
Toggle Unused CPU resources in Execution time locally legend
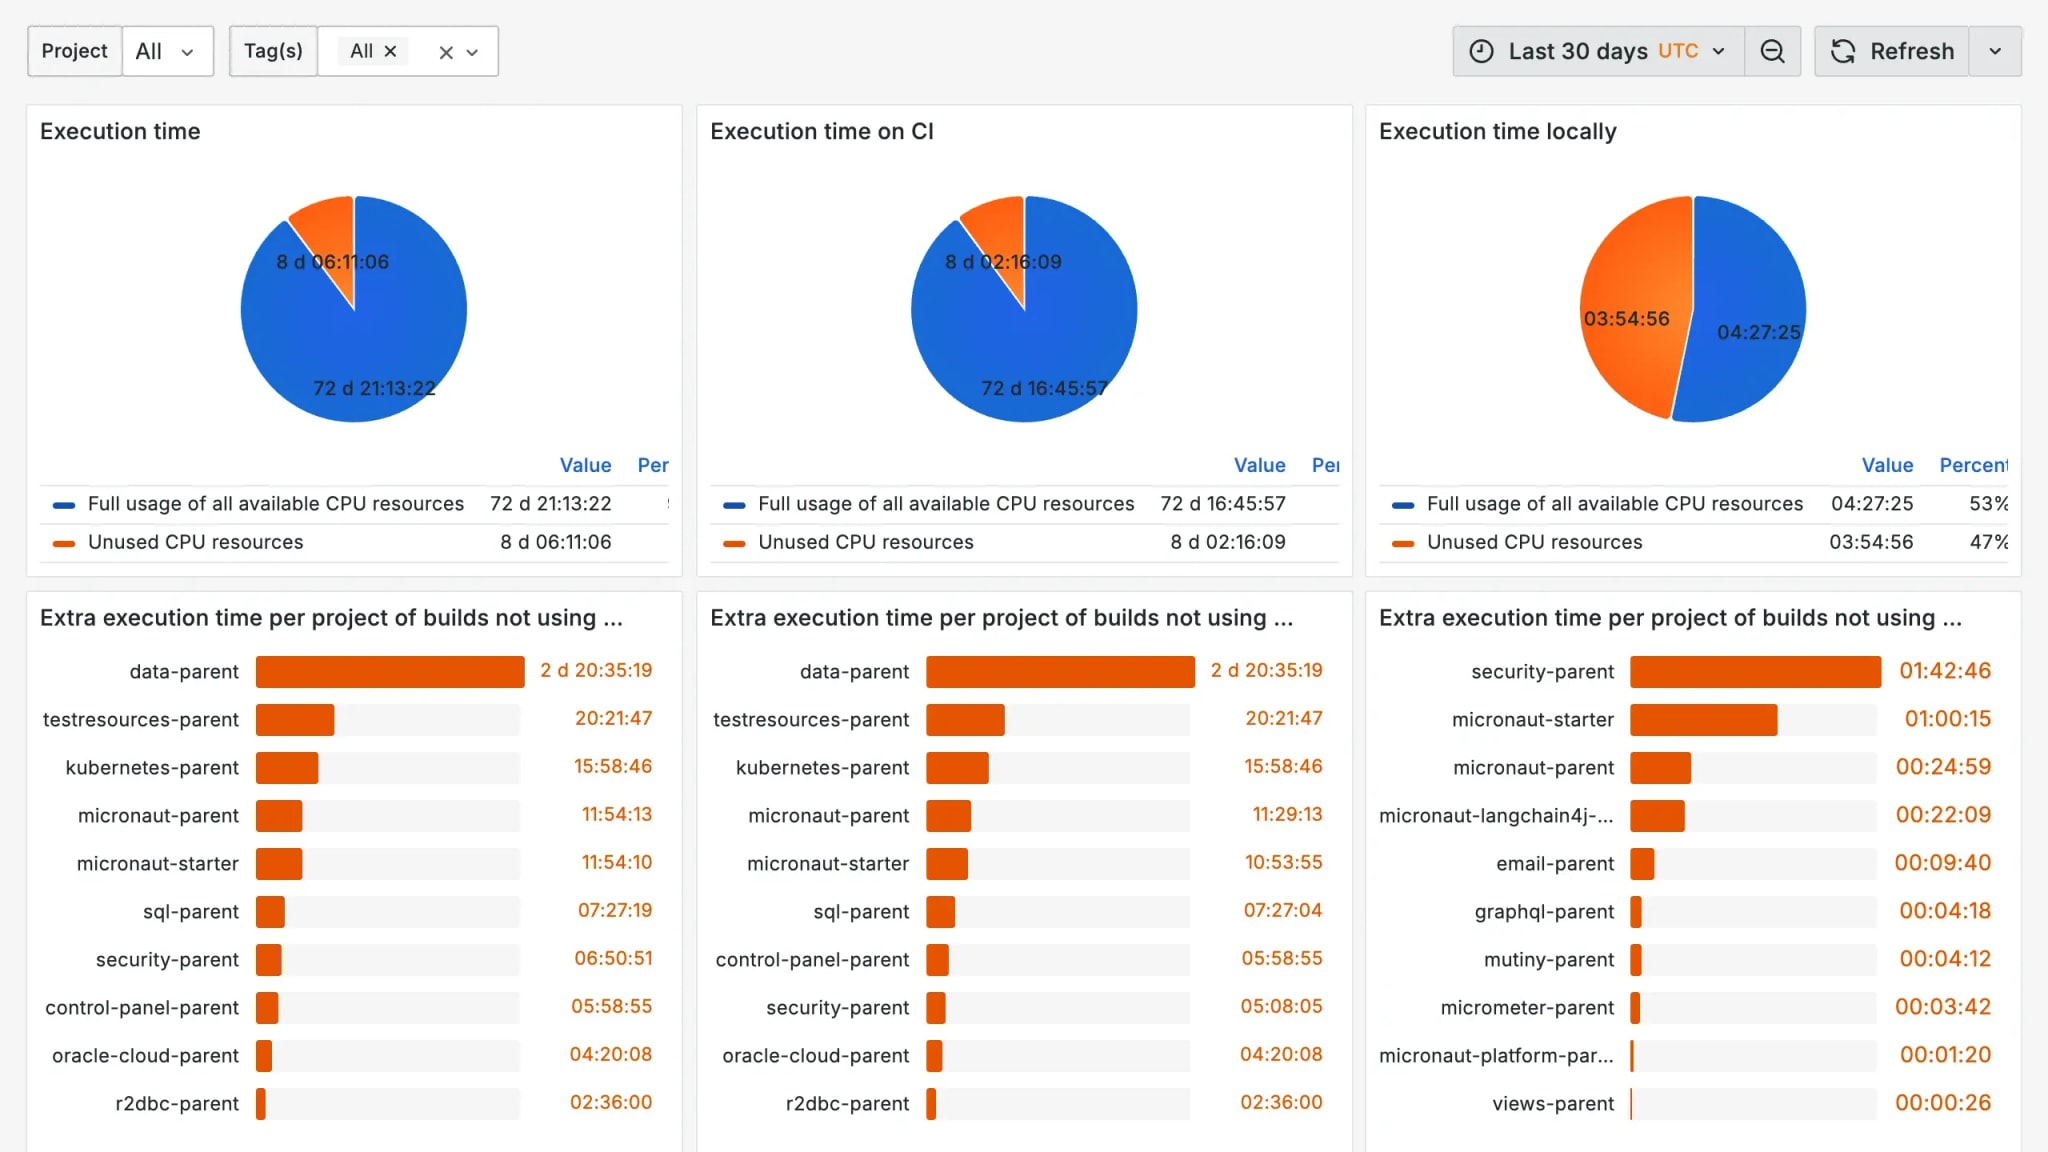(x=1535, y=542)
